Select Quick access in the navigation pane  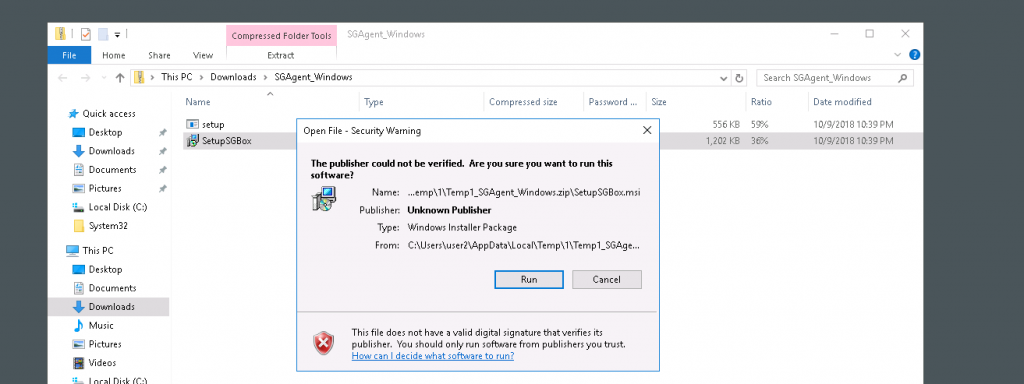108,114
